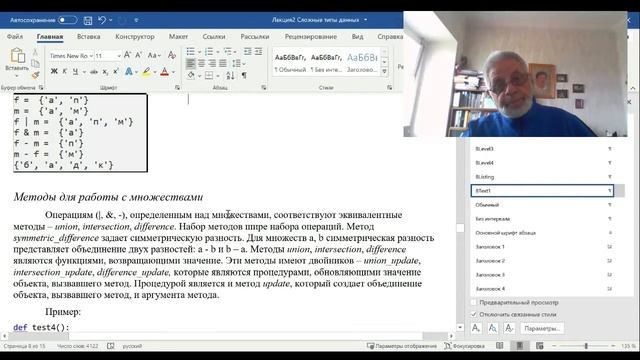Viewport: 640px width, 360px height.
Task: Click the horizontal document scrollbar
Action: click(x=228, y=336)
